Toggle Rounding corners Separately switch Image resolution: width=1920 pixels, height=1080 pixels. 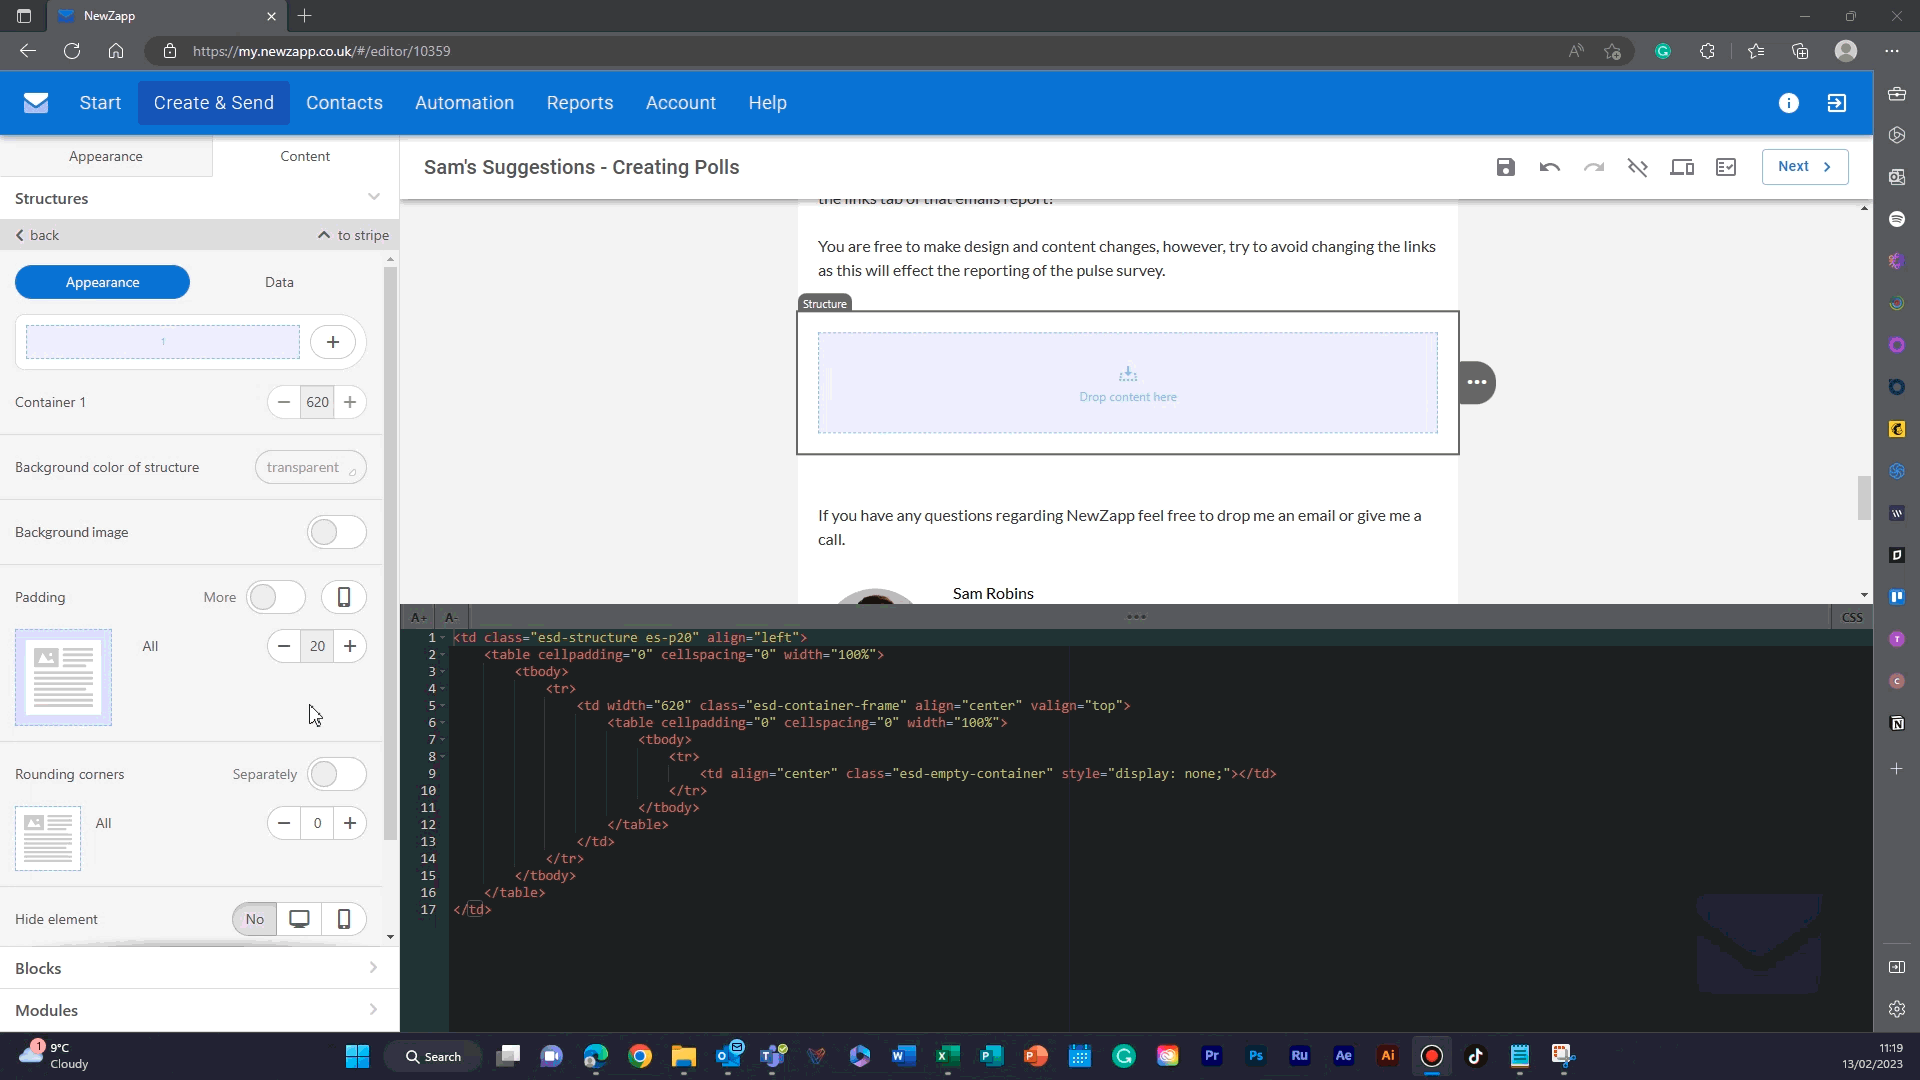point(336,774)
